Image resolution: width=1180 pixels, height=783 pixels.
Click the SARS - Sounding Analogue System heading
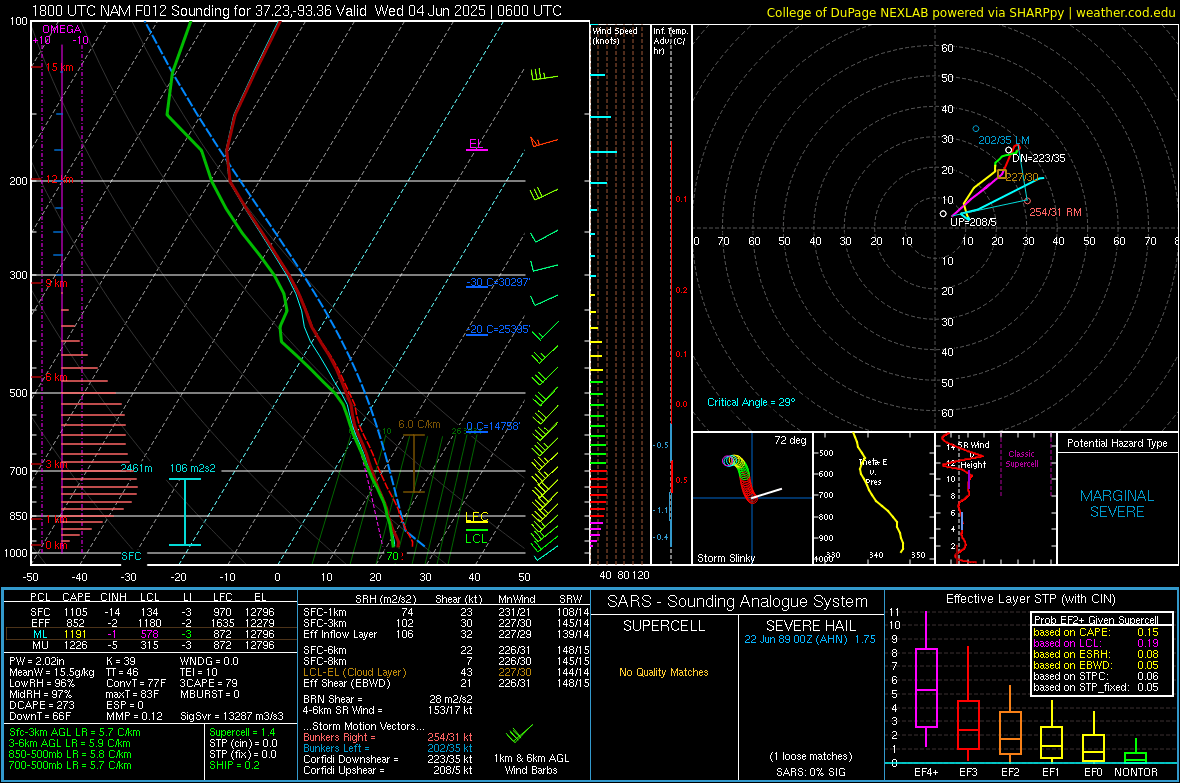coord(738,602)
